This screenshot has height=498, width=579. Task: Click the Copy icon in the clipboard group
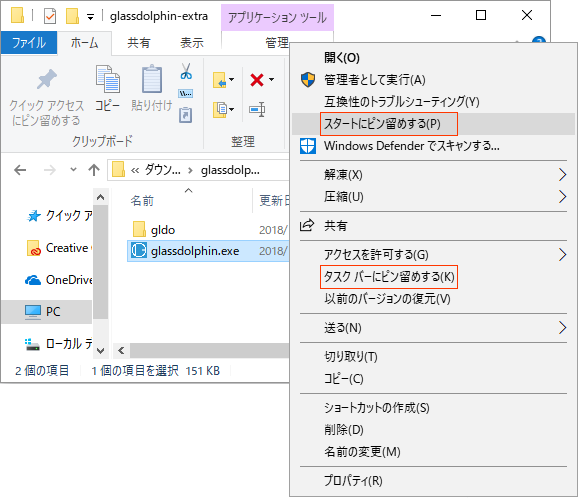(107, 79)
